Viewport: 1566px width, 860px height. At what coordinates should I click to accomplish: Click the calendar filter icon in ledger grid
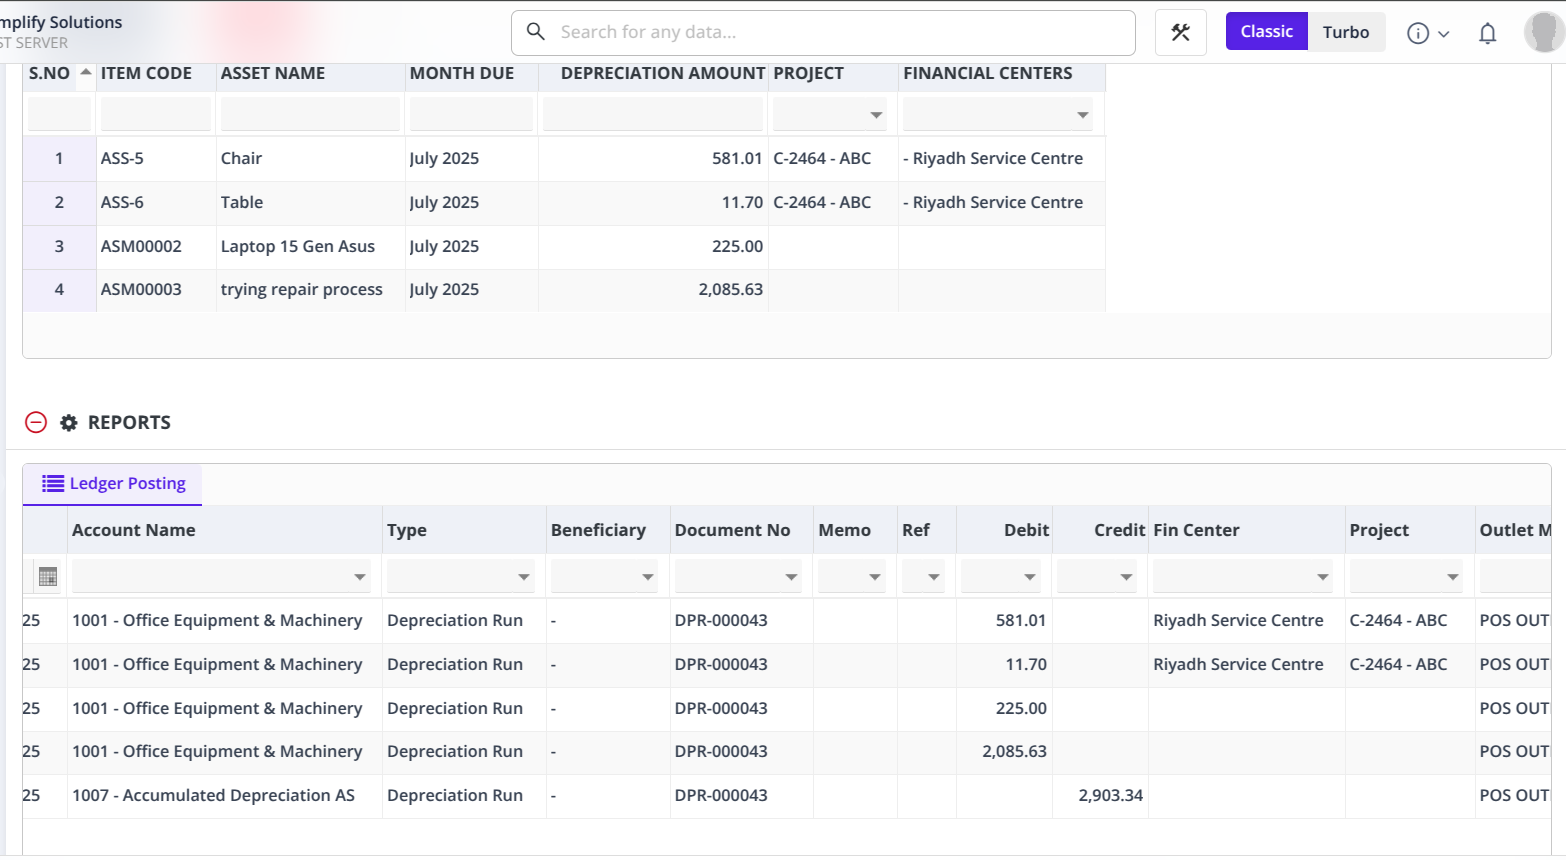[x=47, y=577]
